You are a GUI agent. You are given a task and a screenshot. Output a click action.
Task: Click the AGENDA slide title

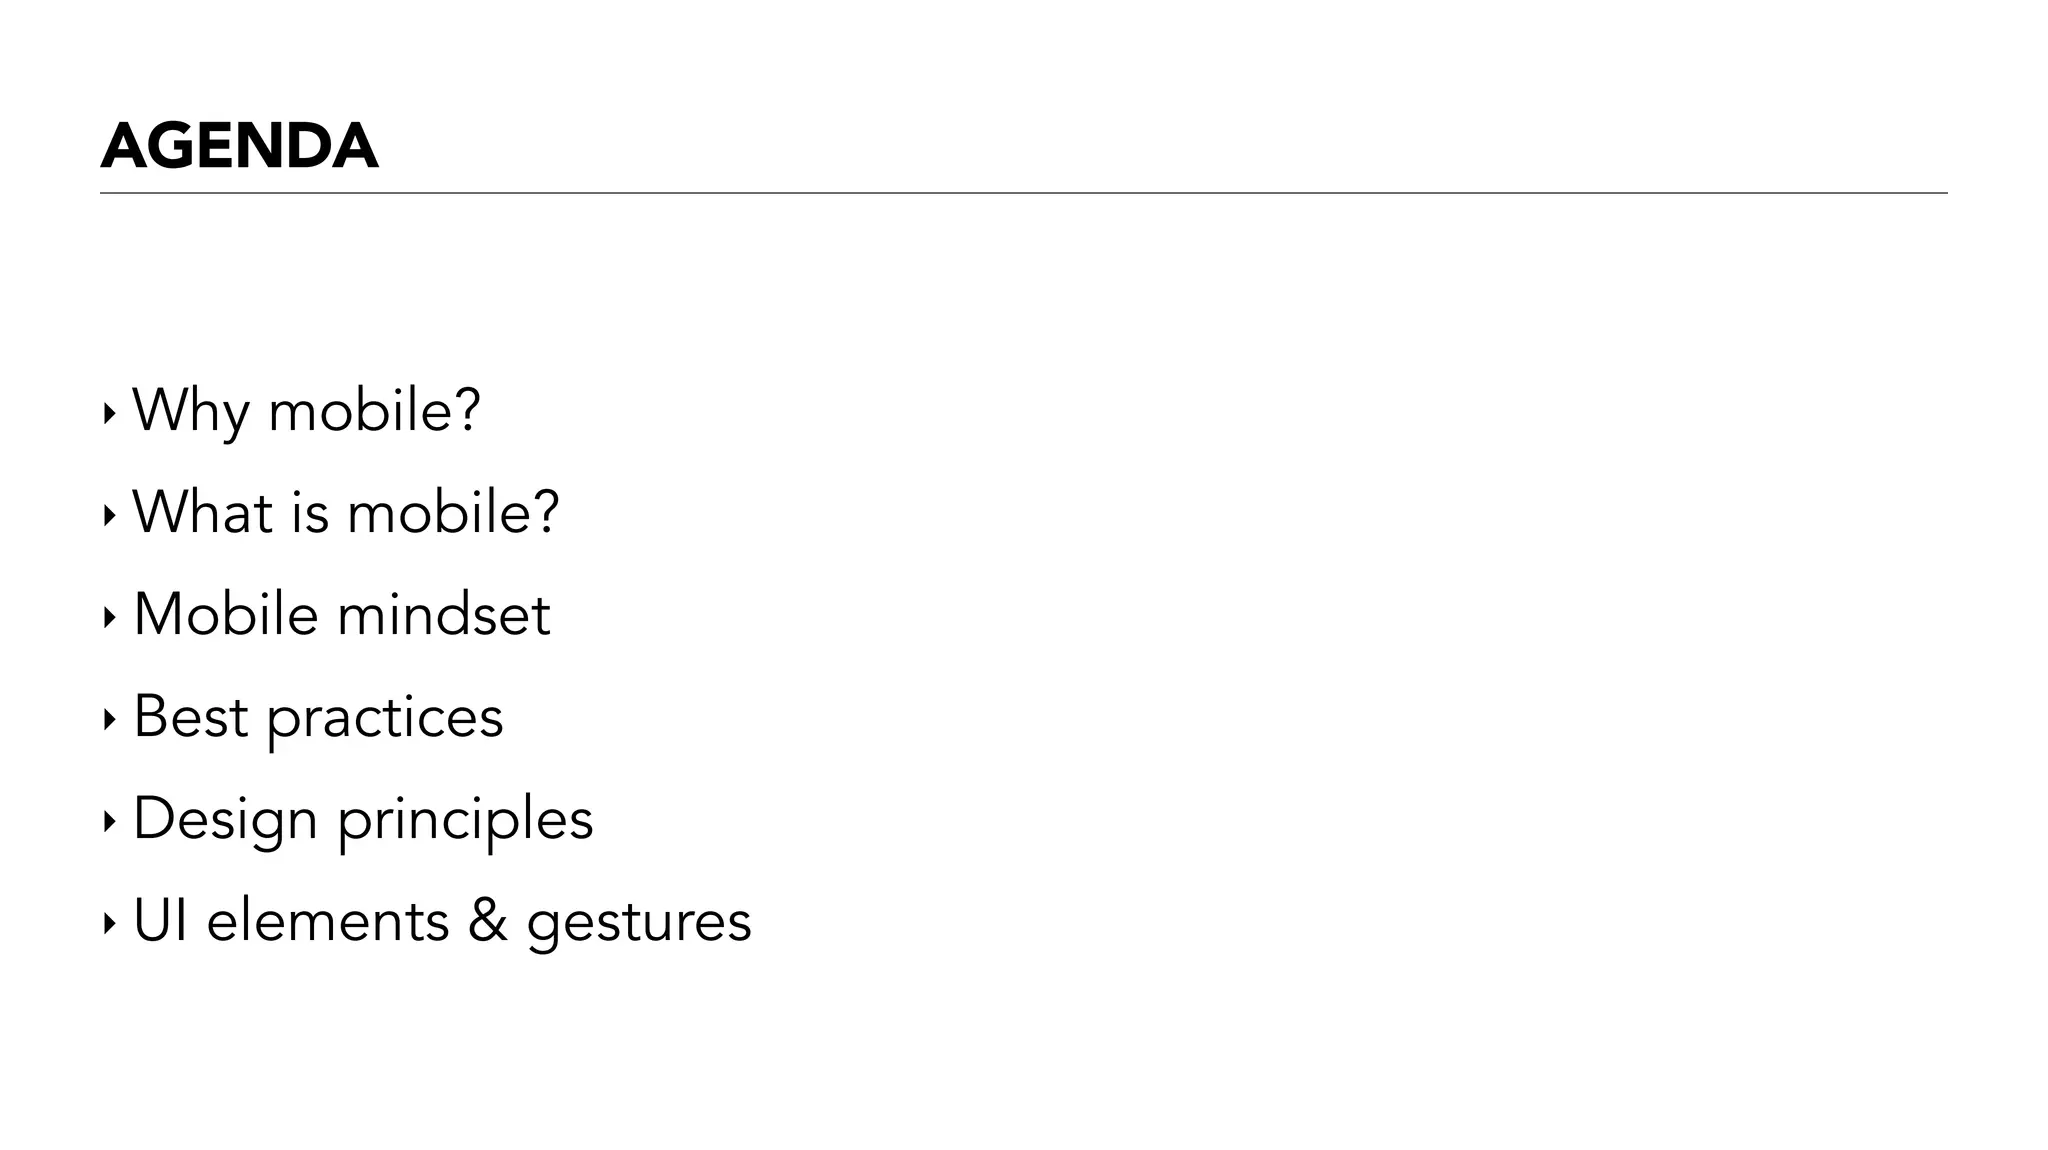pos(240,146)
